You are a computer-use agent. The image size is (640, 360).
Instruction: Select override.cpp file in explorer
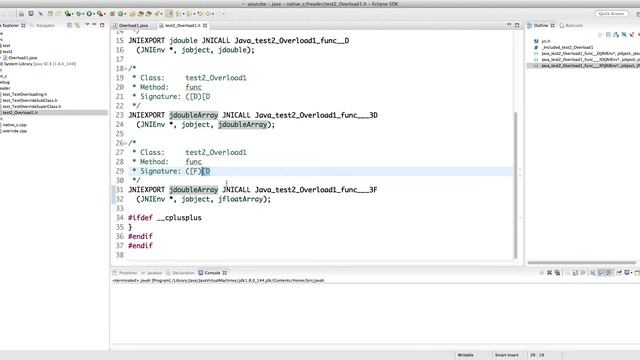pos(15,131)
